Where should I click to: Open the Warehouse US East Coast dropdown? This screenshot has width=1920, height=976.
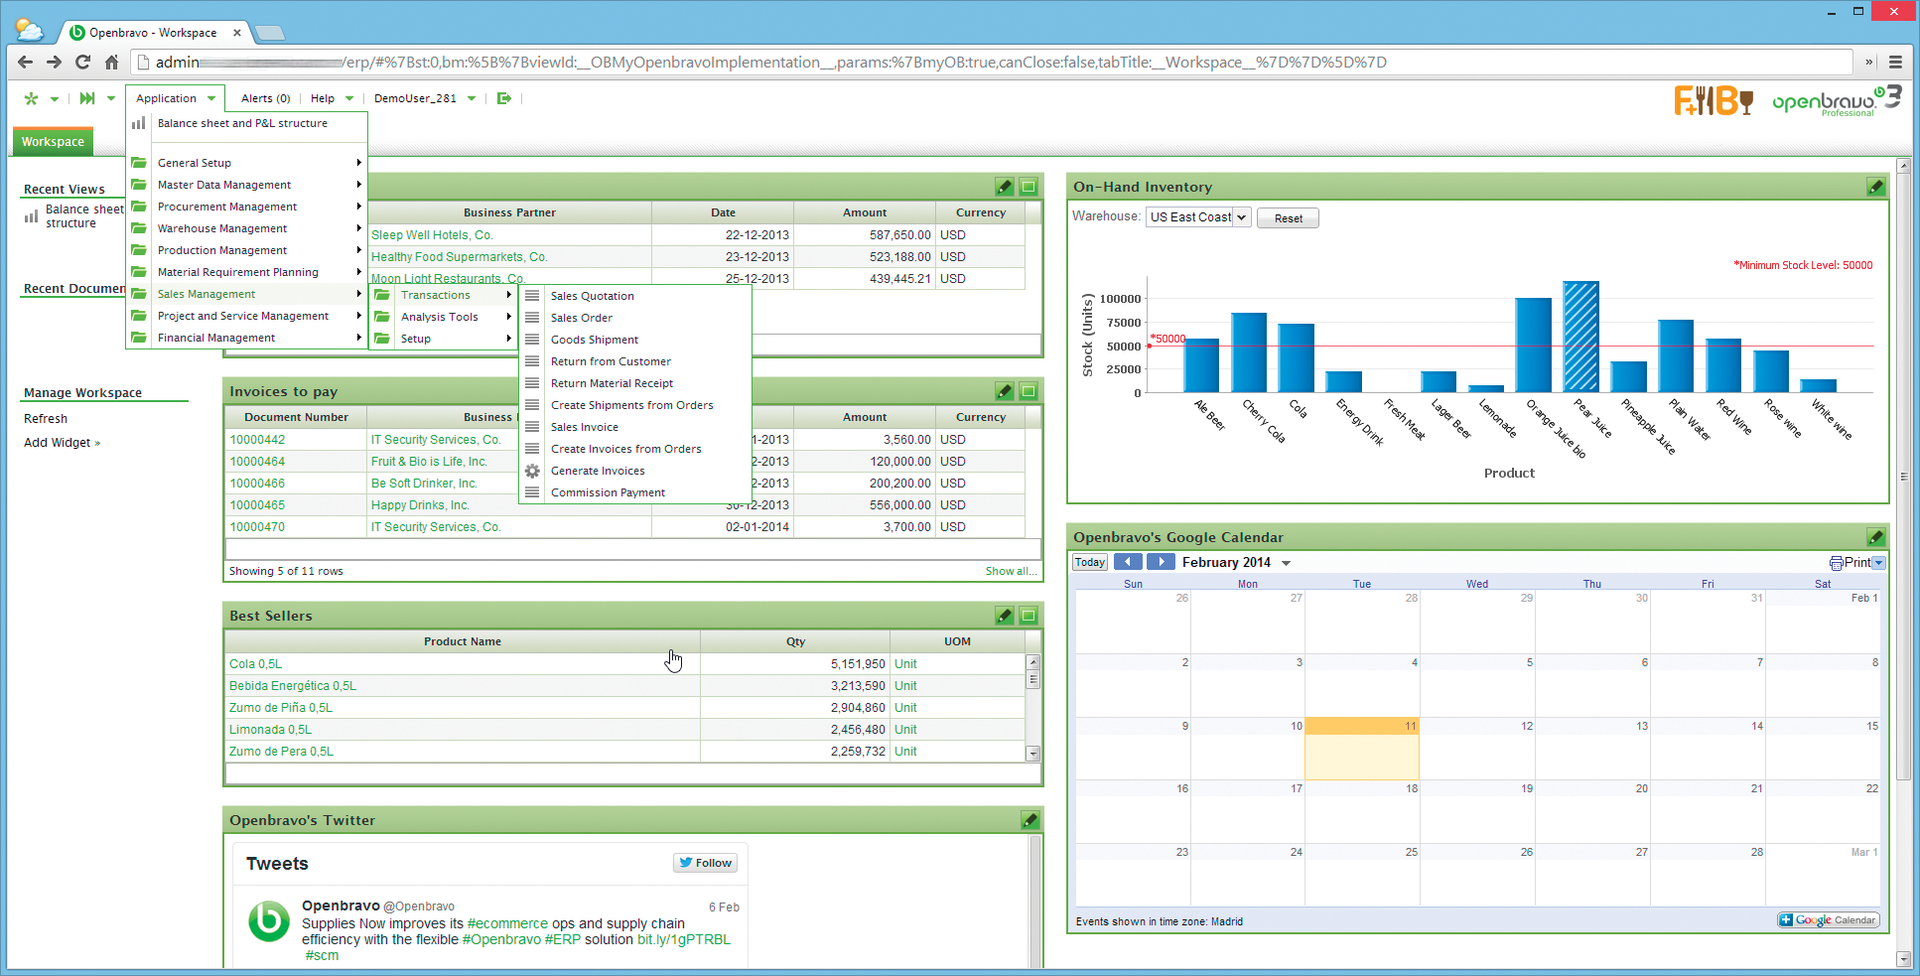pos(1240,217)
